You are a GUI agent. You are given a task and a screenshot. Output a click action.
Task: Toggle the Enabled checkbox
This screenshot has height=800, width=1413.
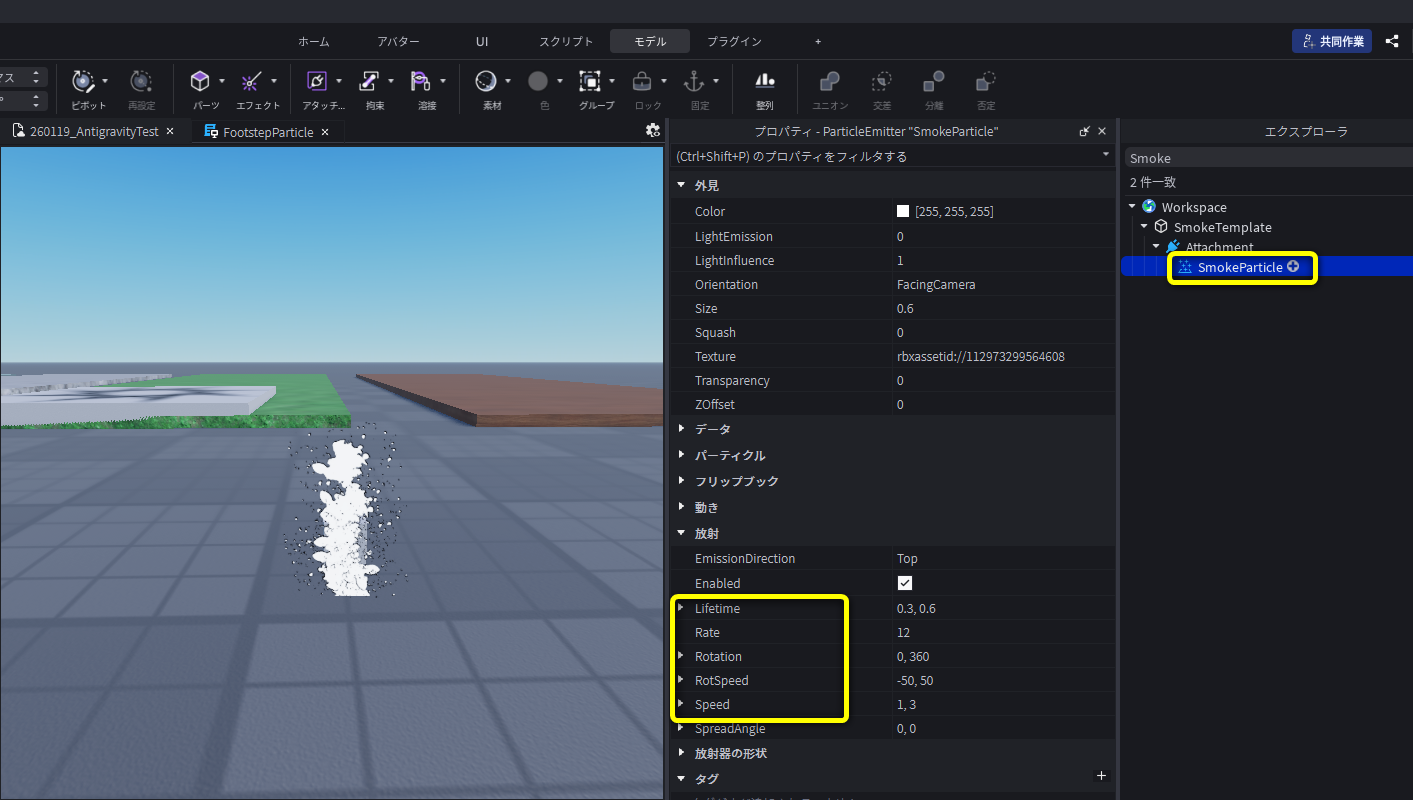(x=905, y=583)
